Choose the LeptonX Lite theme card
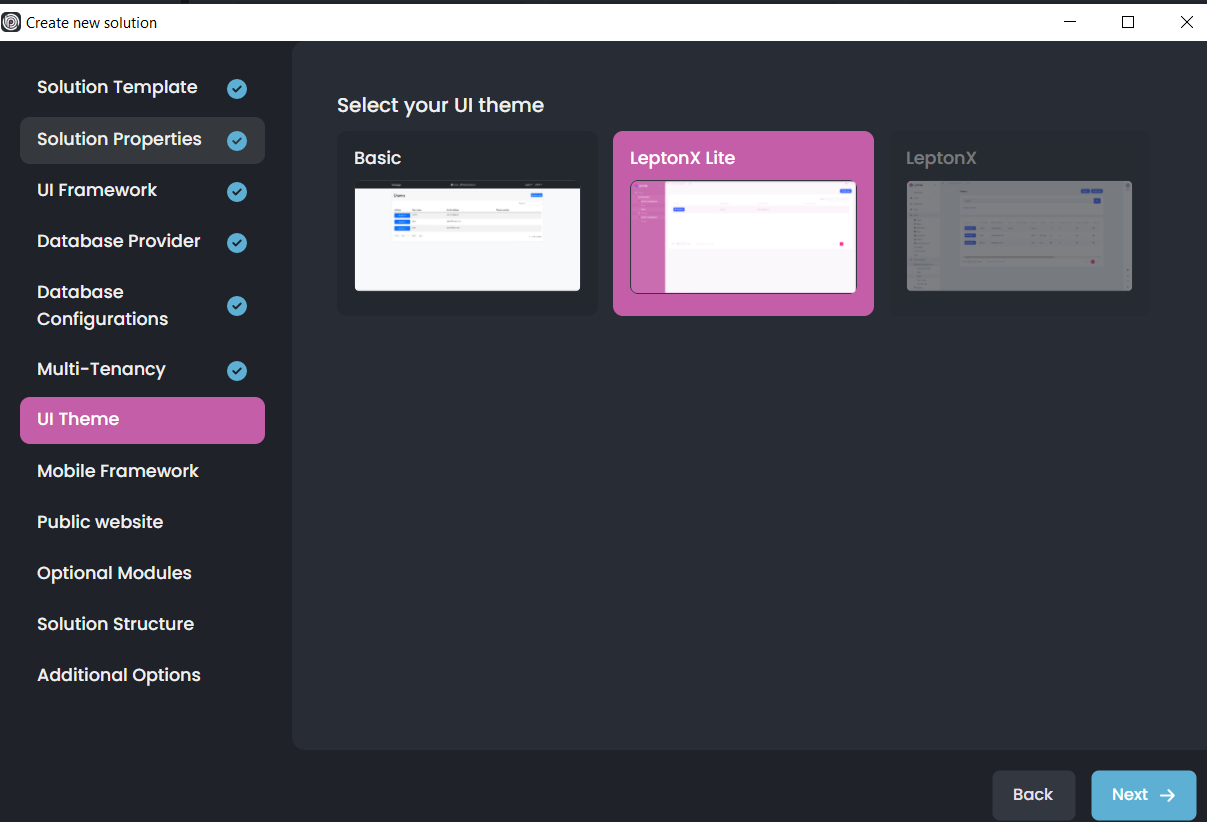 coord(743,224)
